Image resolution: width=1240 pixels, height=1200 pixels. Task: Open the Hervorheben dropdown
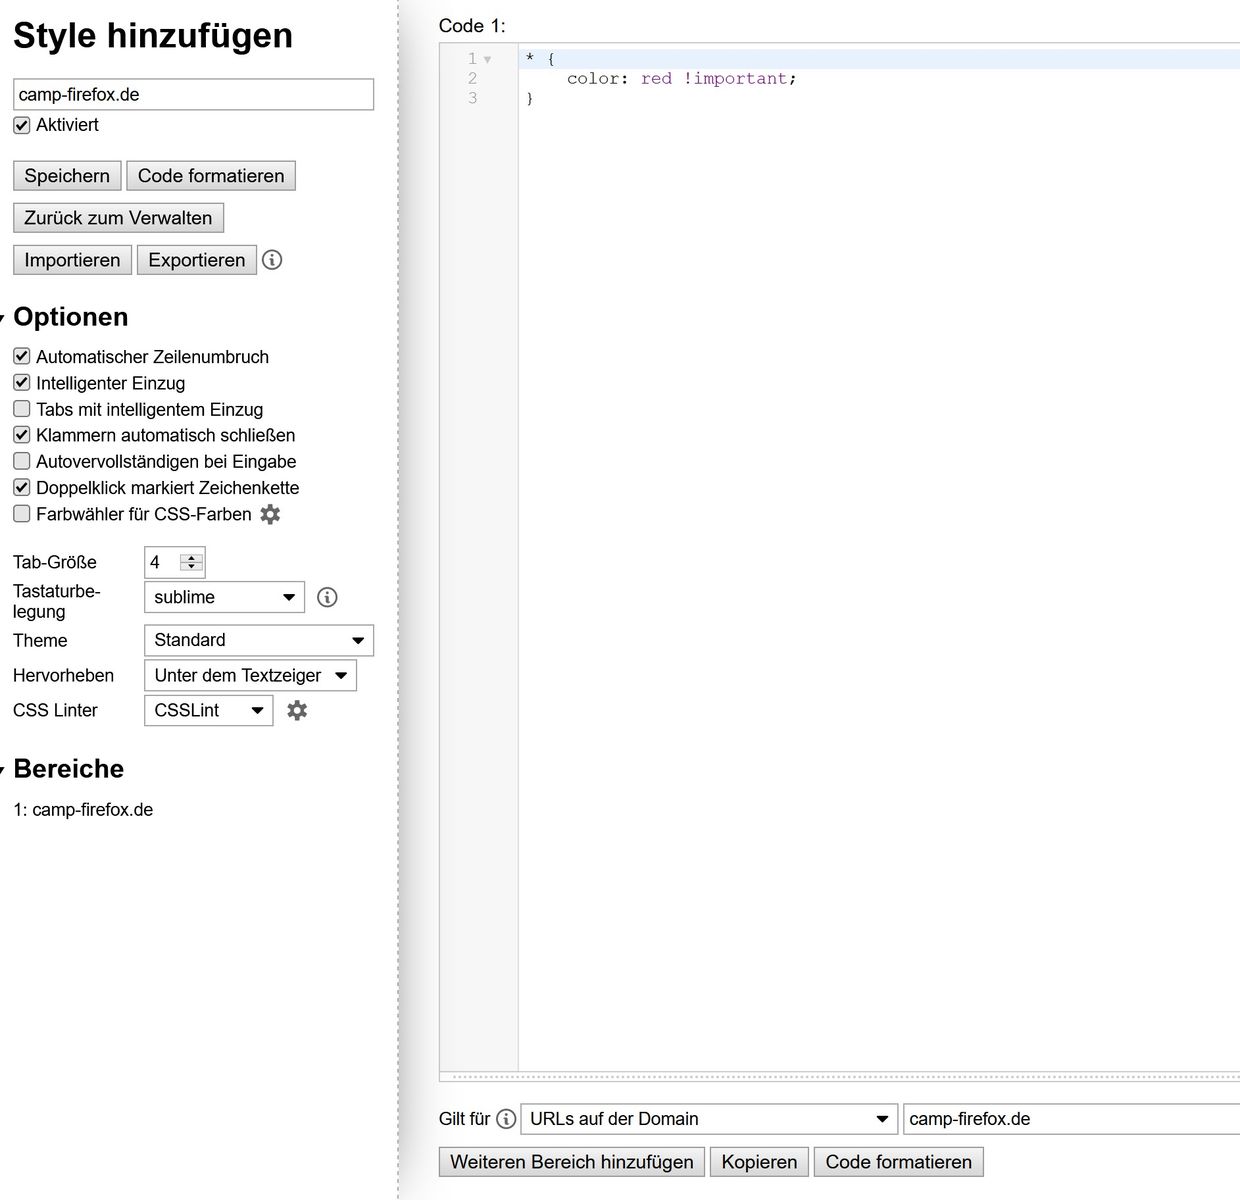[250, 675]
